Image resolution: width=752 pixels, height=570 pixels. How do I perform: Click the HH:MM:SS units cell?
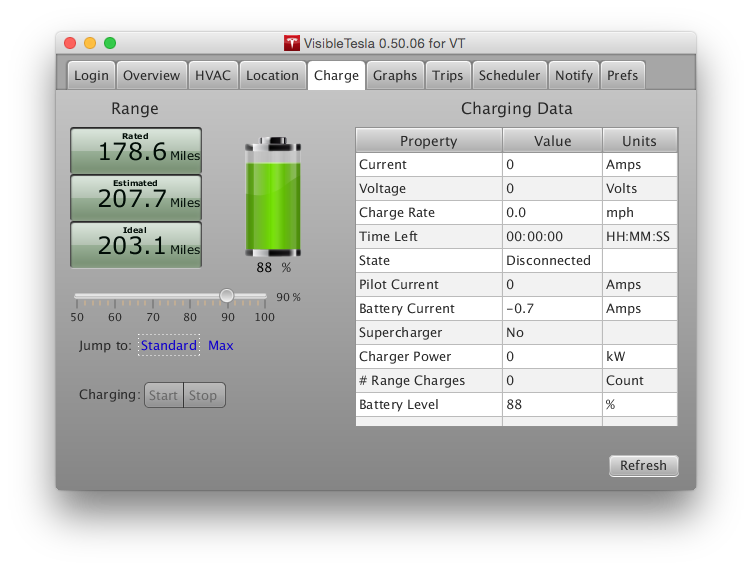point(640,236)
